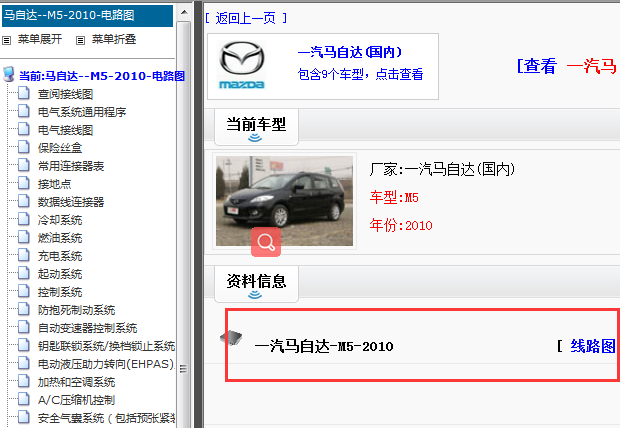
Task: Click the document icon next to 电气系统通用程序
Action: click(x=24, y=111)
